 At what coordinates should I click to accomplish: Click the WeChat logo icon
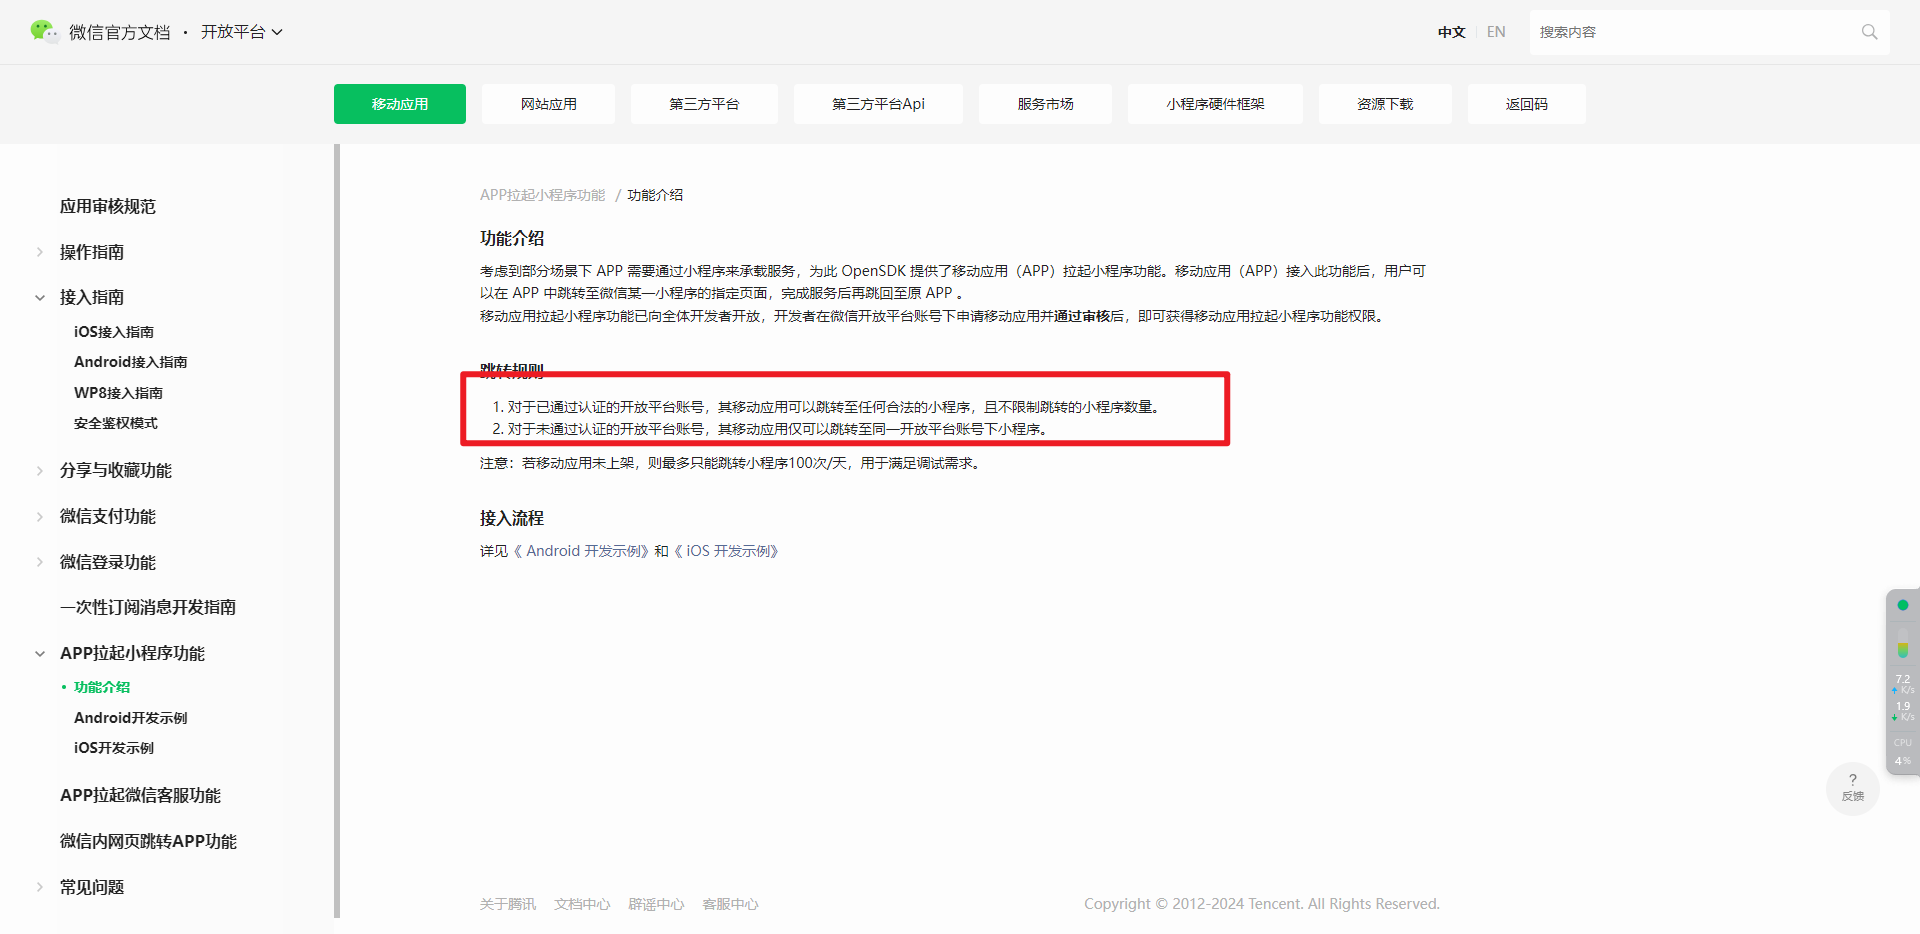tap(44, 32)
